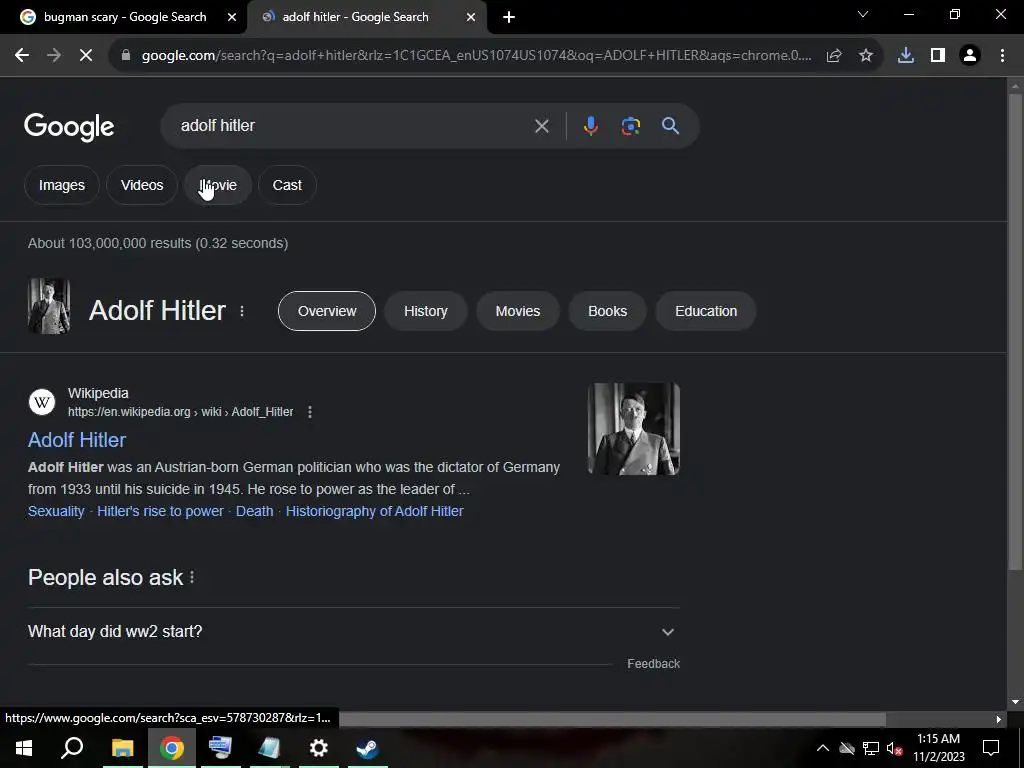Screen dimensions: 1024x768
Task: Open Chrome profile avatar menu
Action: pos(970,56)
